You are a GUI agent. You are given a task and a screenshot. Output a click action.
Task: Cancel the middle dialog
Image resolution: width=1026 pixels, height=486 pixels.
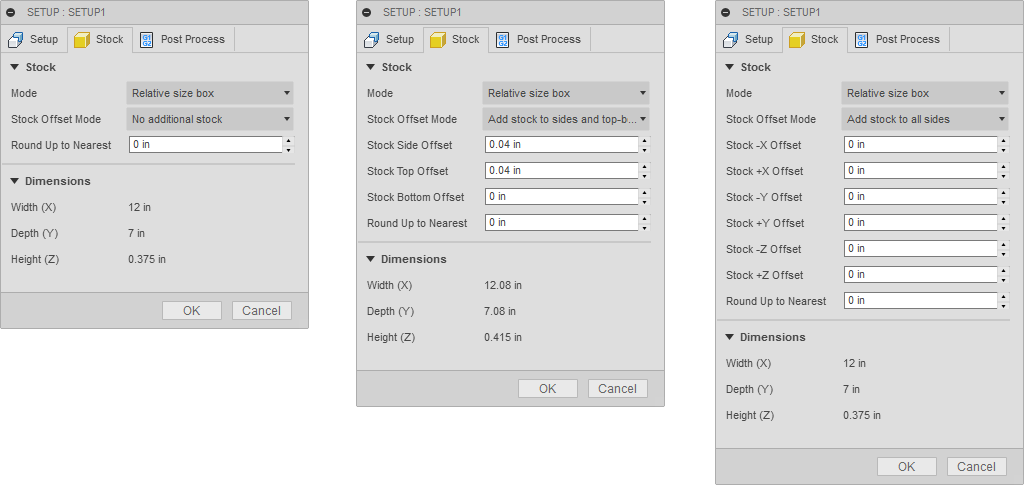[x=618, y=389]
